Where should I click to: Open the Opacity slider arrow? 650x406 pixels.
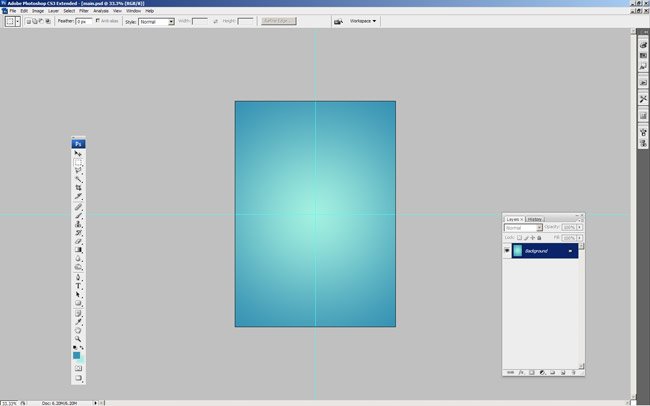[x=580, y=227]
